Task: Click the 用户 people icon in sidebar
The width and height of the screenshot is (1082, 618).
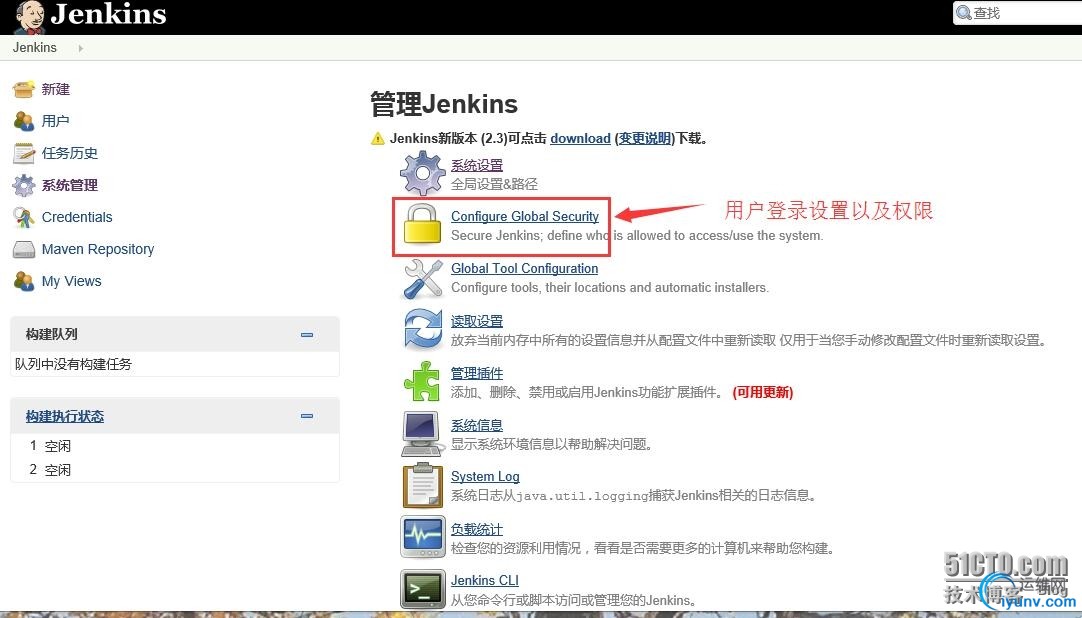Action: click(x=23, y=121)
